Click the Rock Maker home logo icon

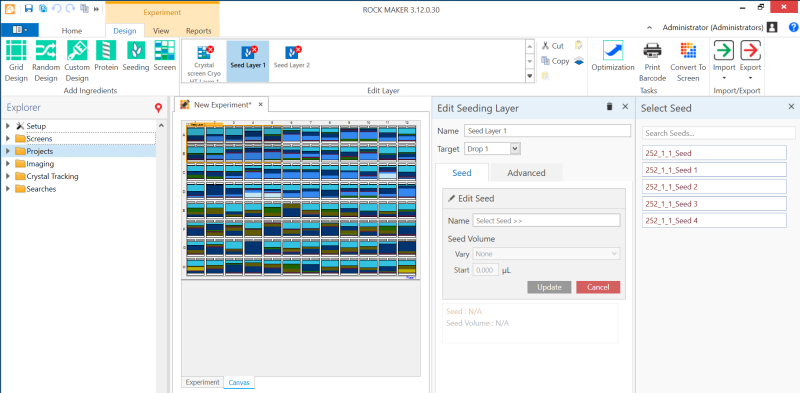coord(10,9)
